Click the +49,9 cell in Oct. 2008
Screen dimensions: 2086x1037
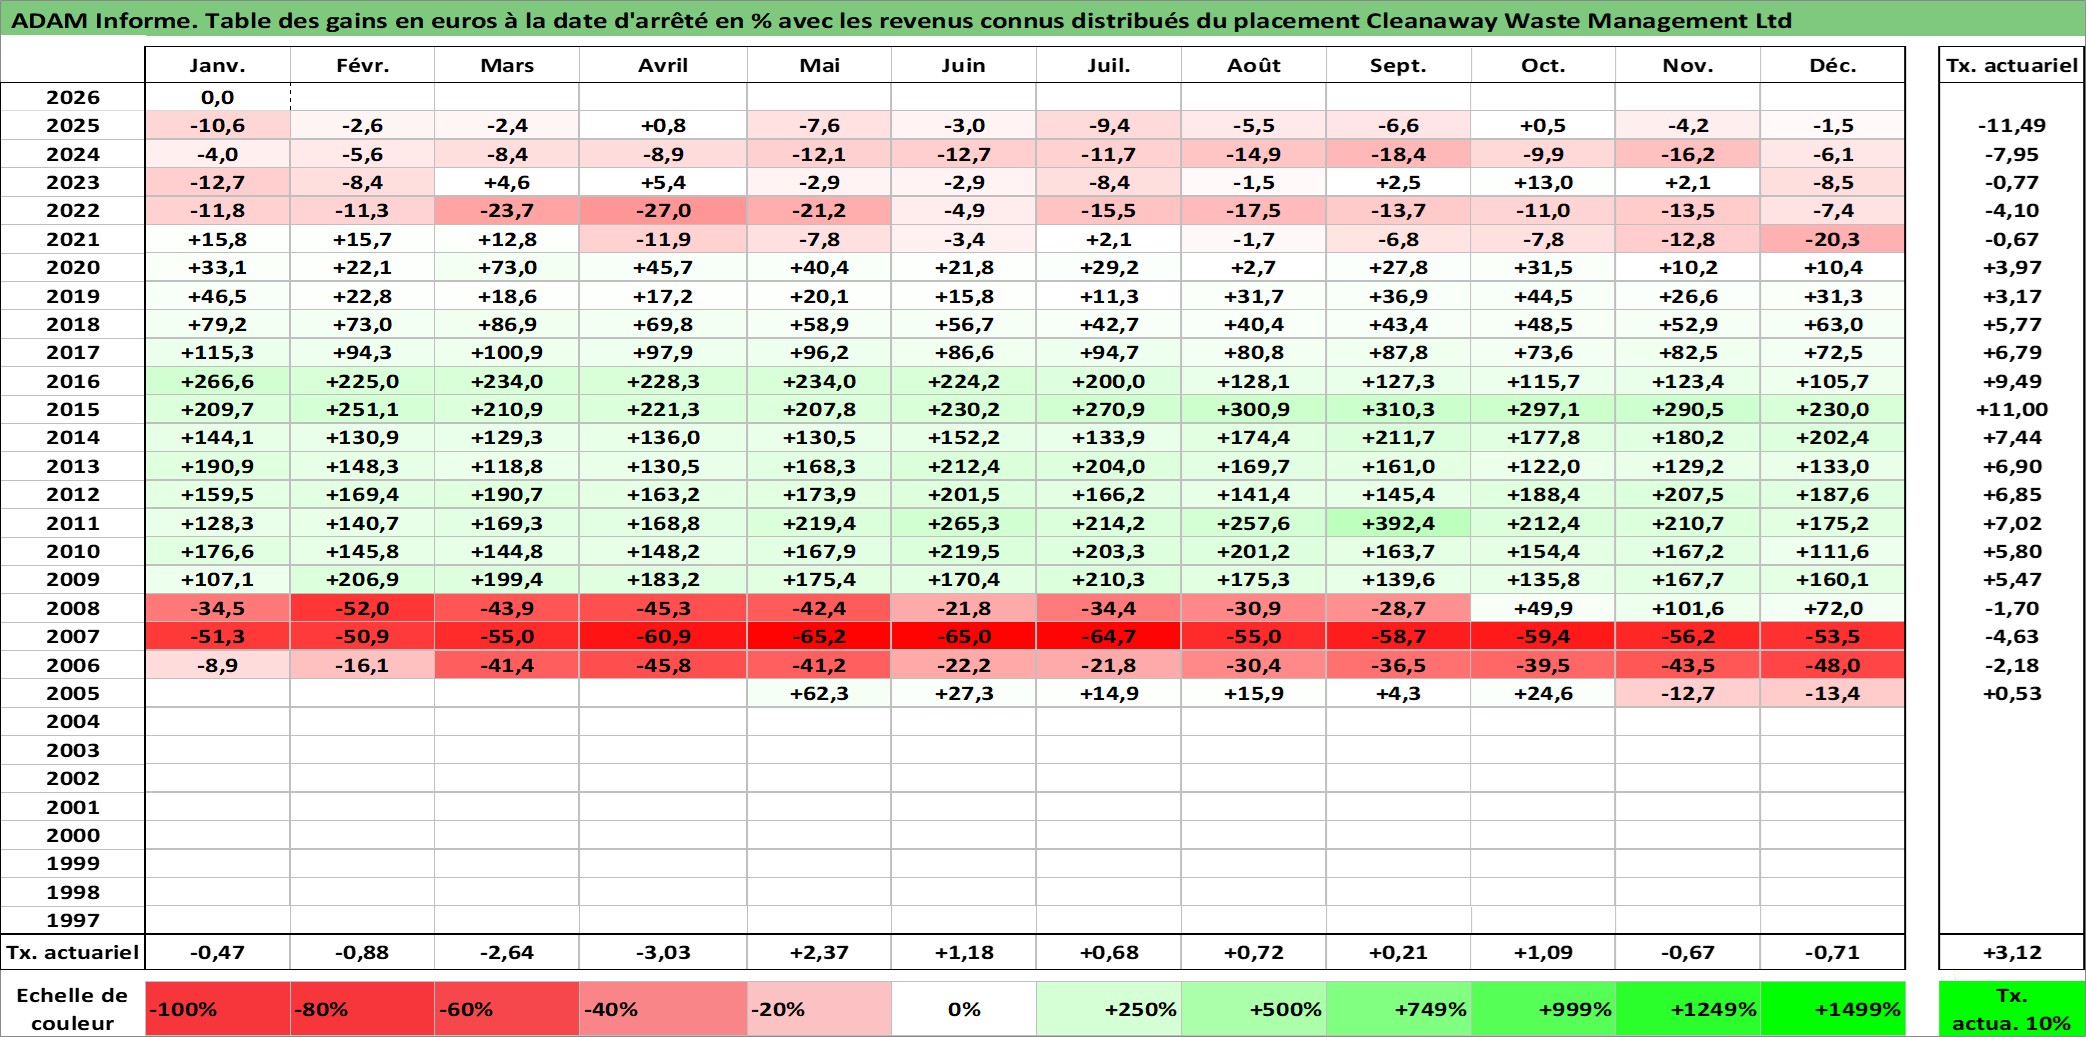click(1543, 608)
